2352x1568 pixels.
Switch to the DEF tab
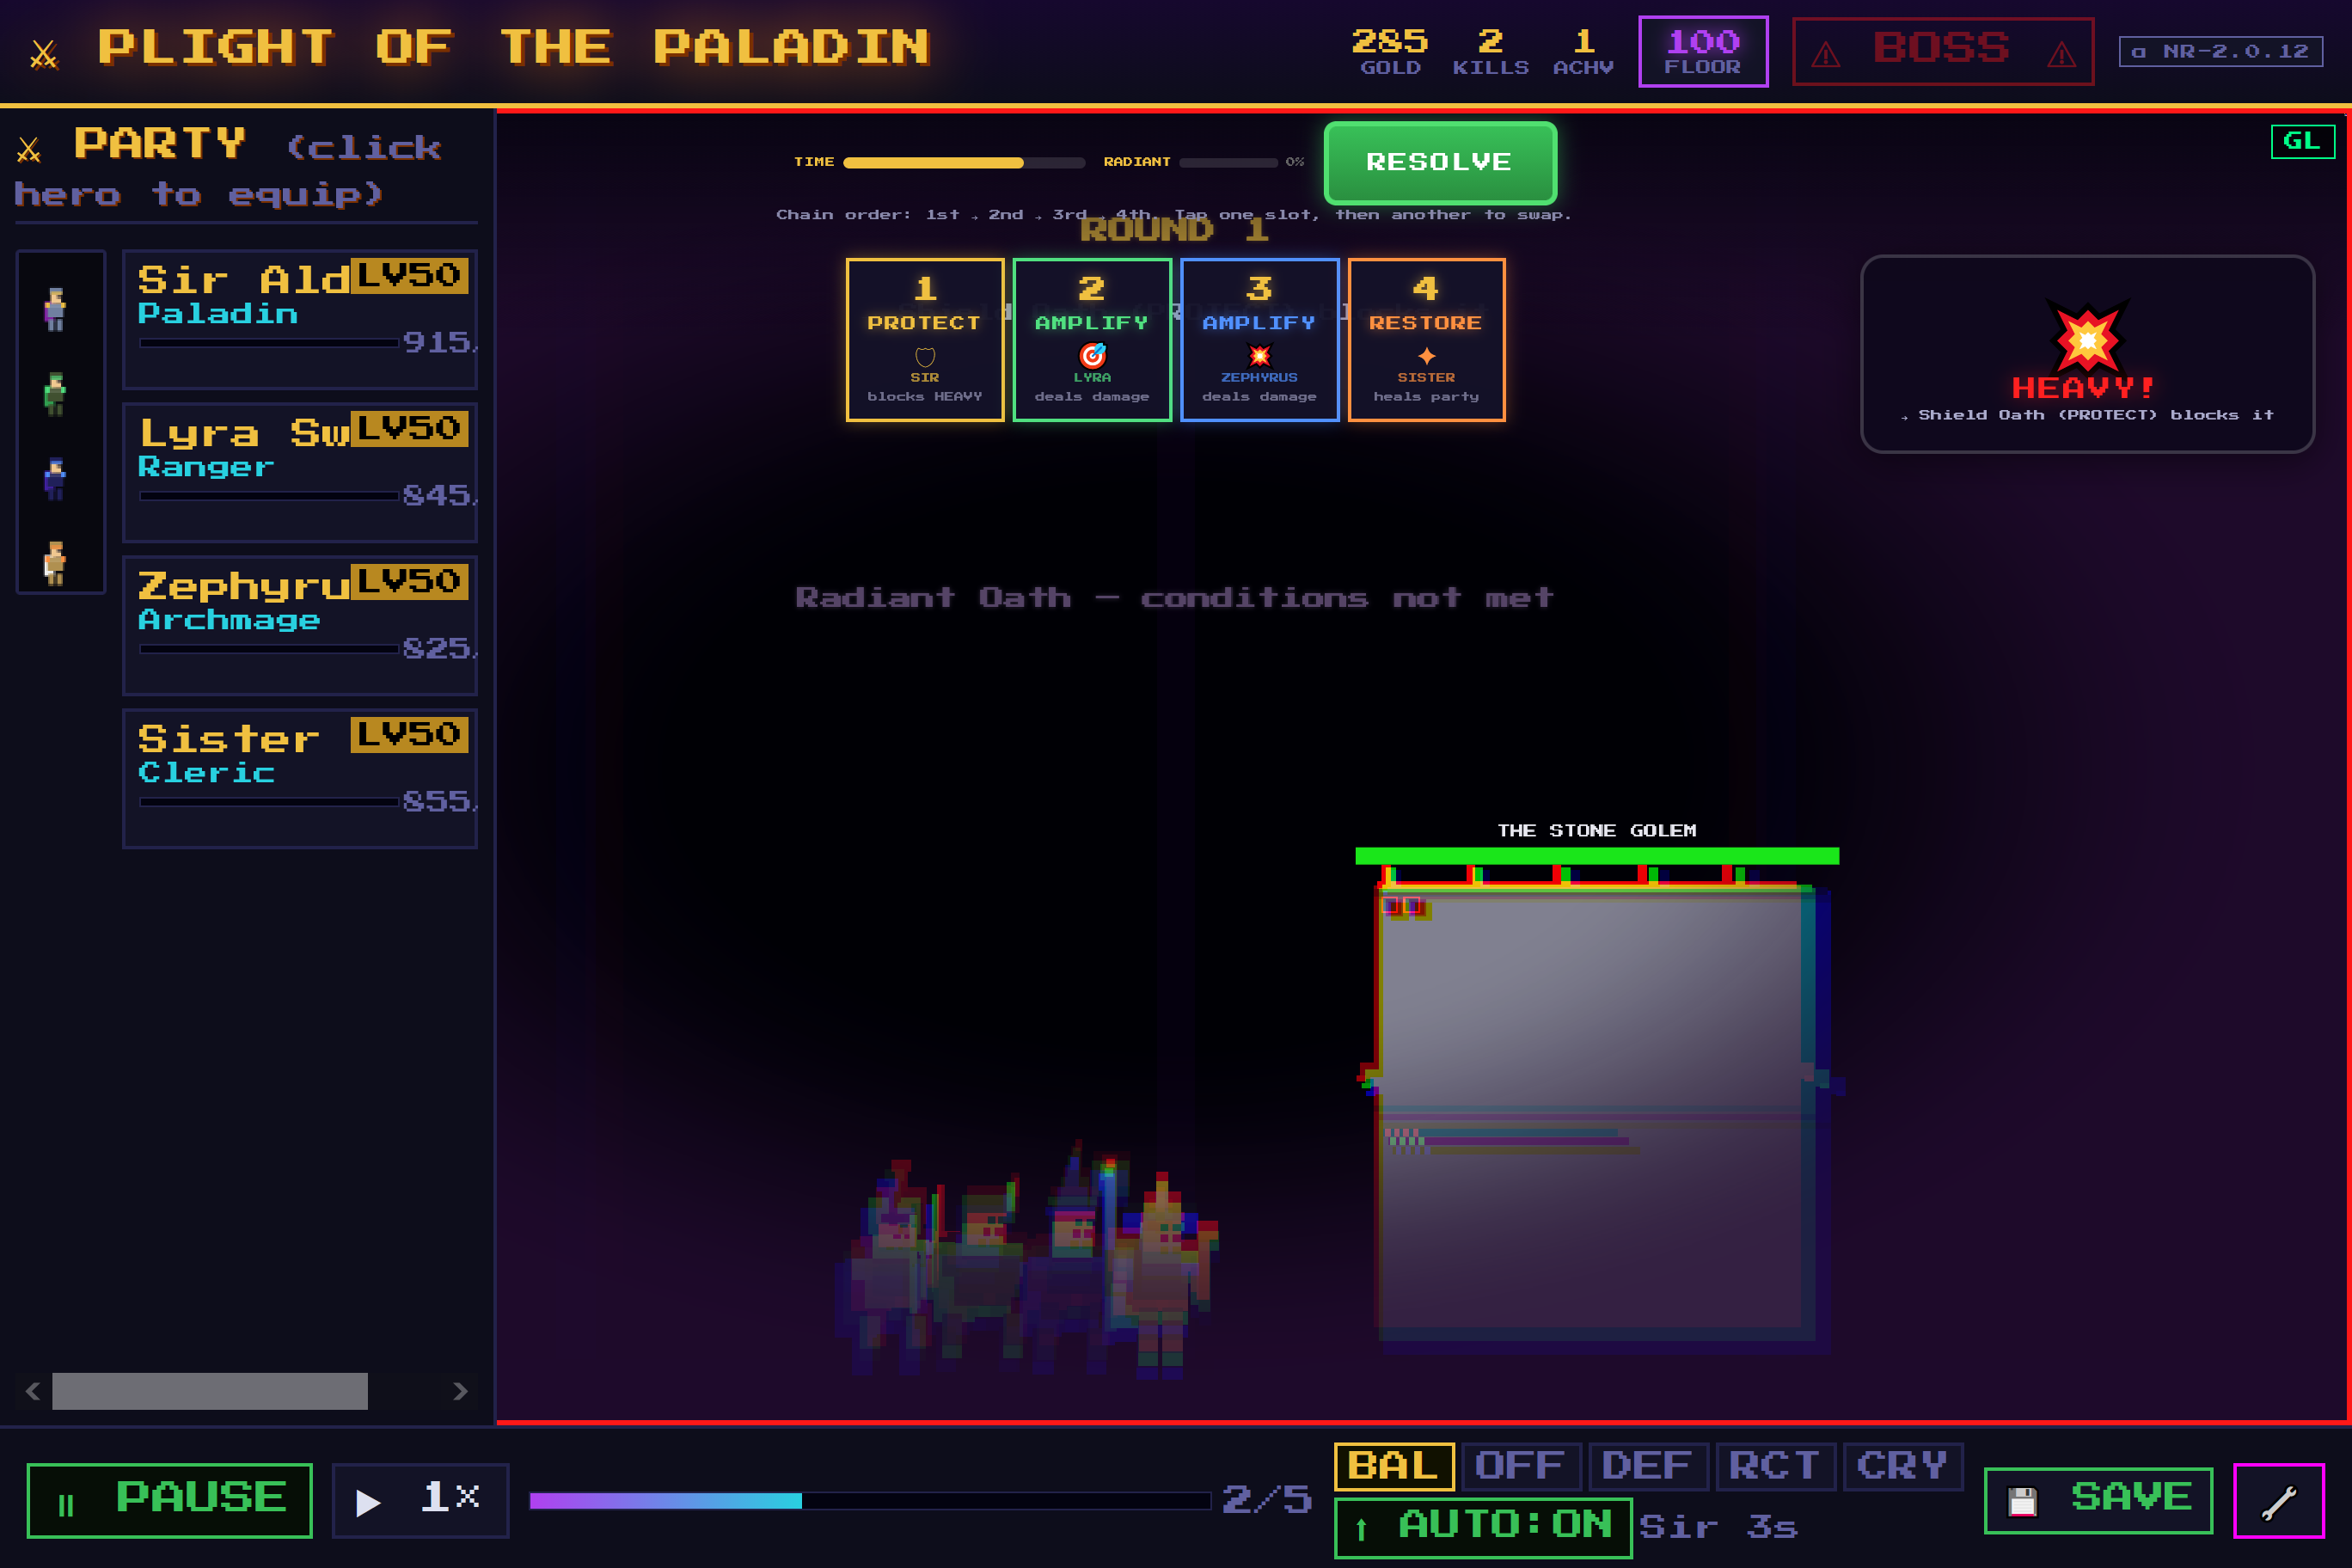[x=1649, y=1465]
